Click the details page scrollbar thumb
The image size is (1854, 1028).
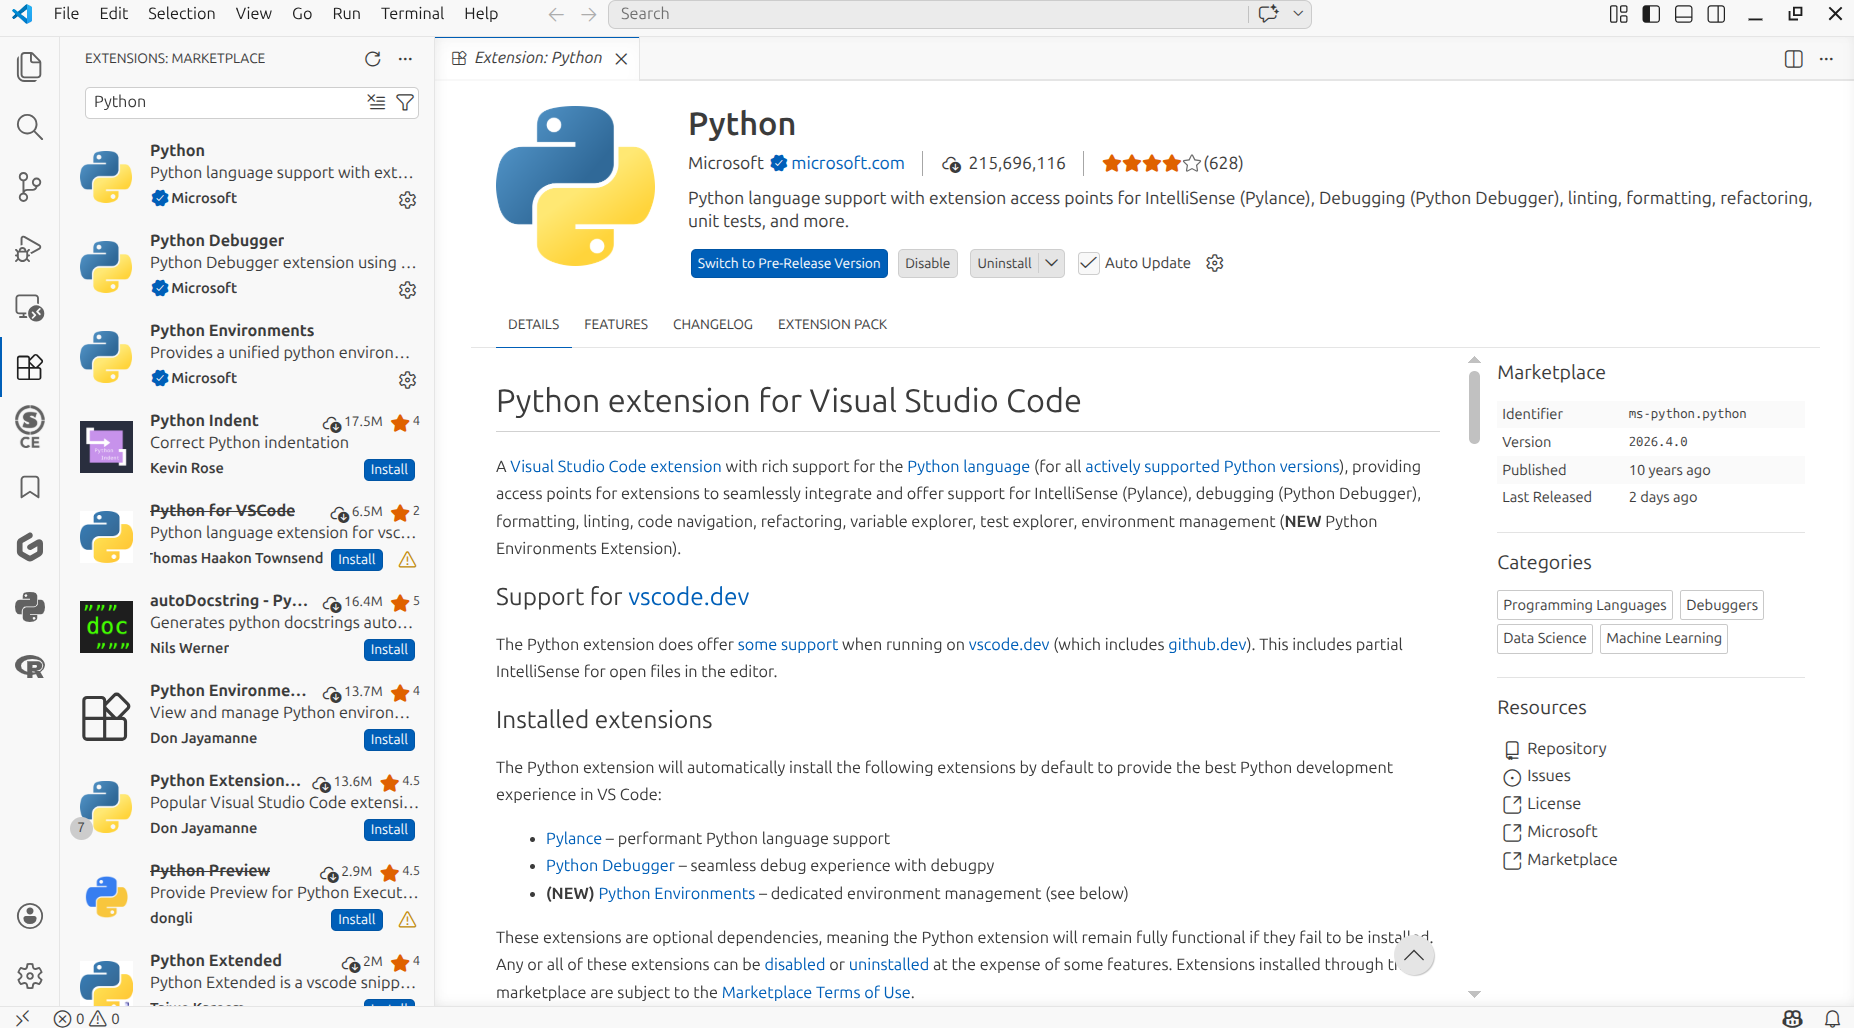pyautogui.click(x=1474, y=407)
